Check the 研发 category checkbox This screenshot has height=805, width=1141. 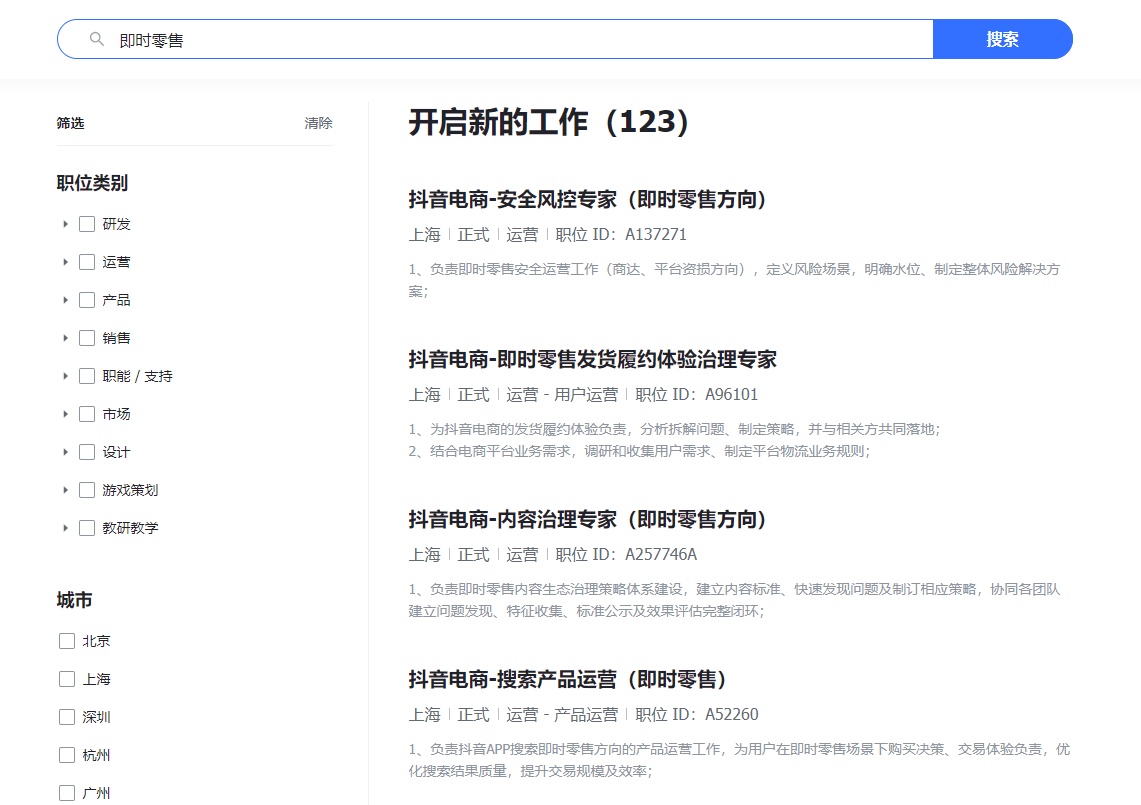pyautogui.click(x=87, y=223)
